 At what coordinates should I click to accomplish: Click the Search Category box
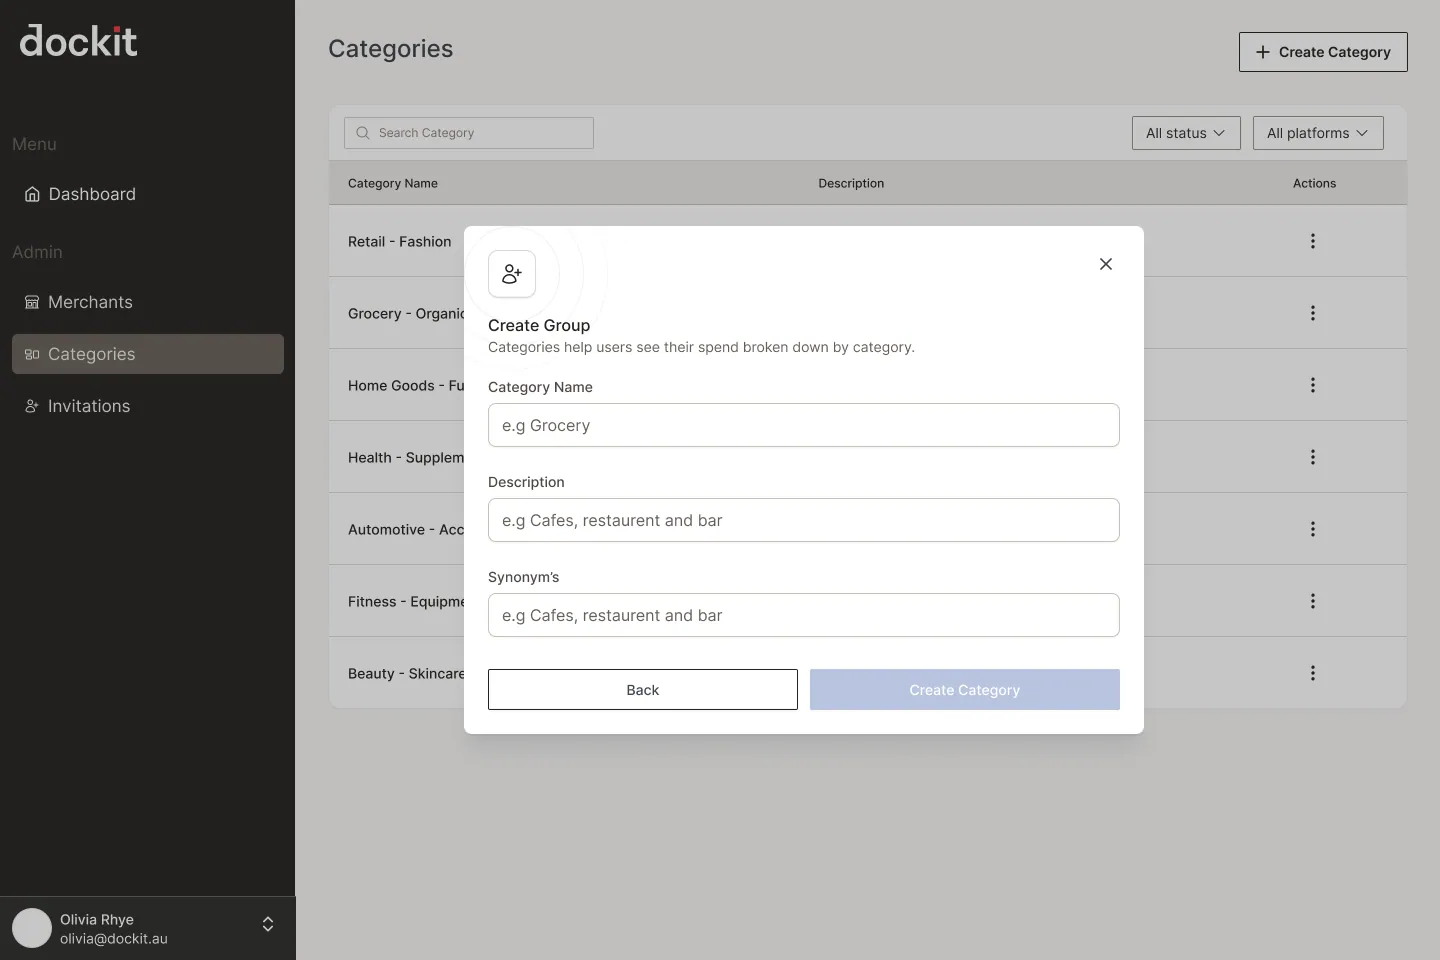[469, 133]
